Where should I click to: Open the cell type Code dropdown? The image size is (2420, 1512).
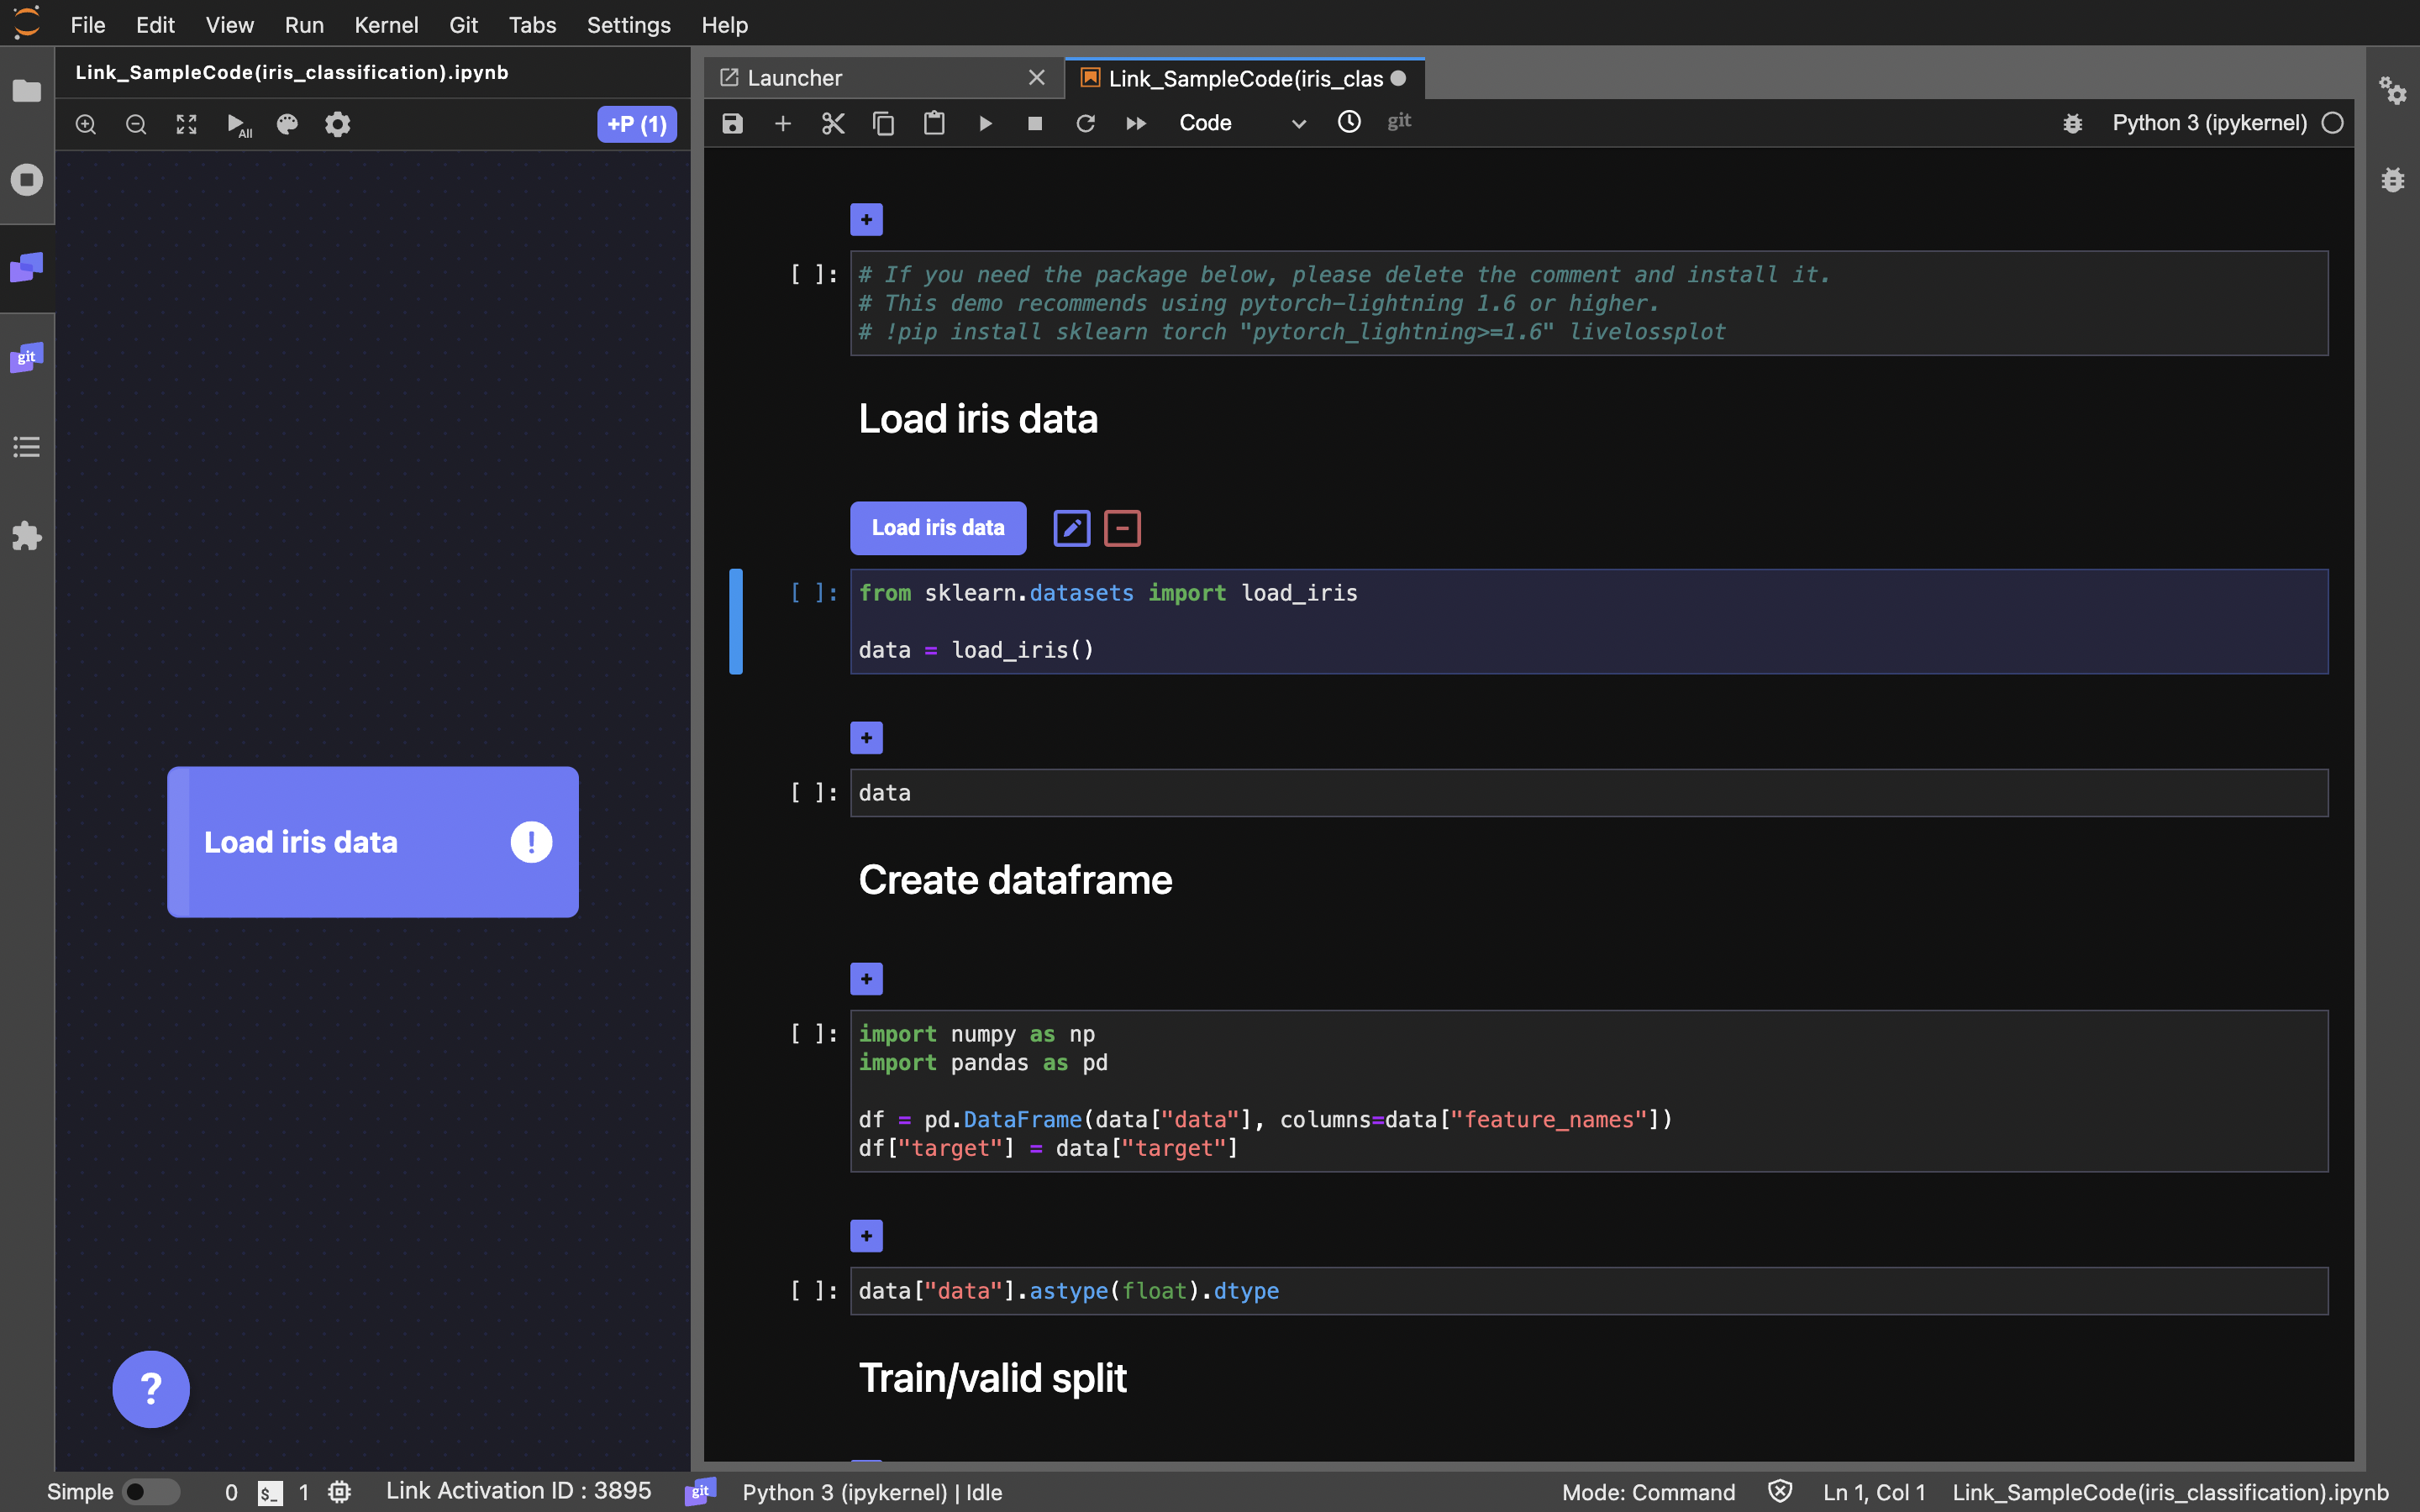coord(1241,123)
